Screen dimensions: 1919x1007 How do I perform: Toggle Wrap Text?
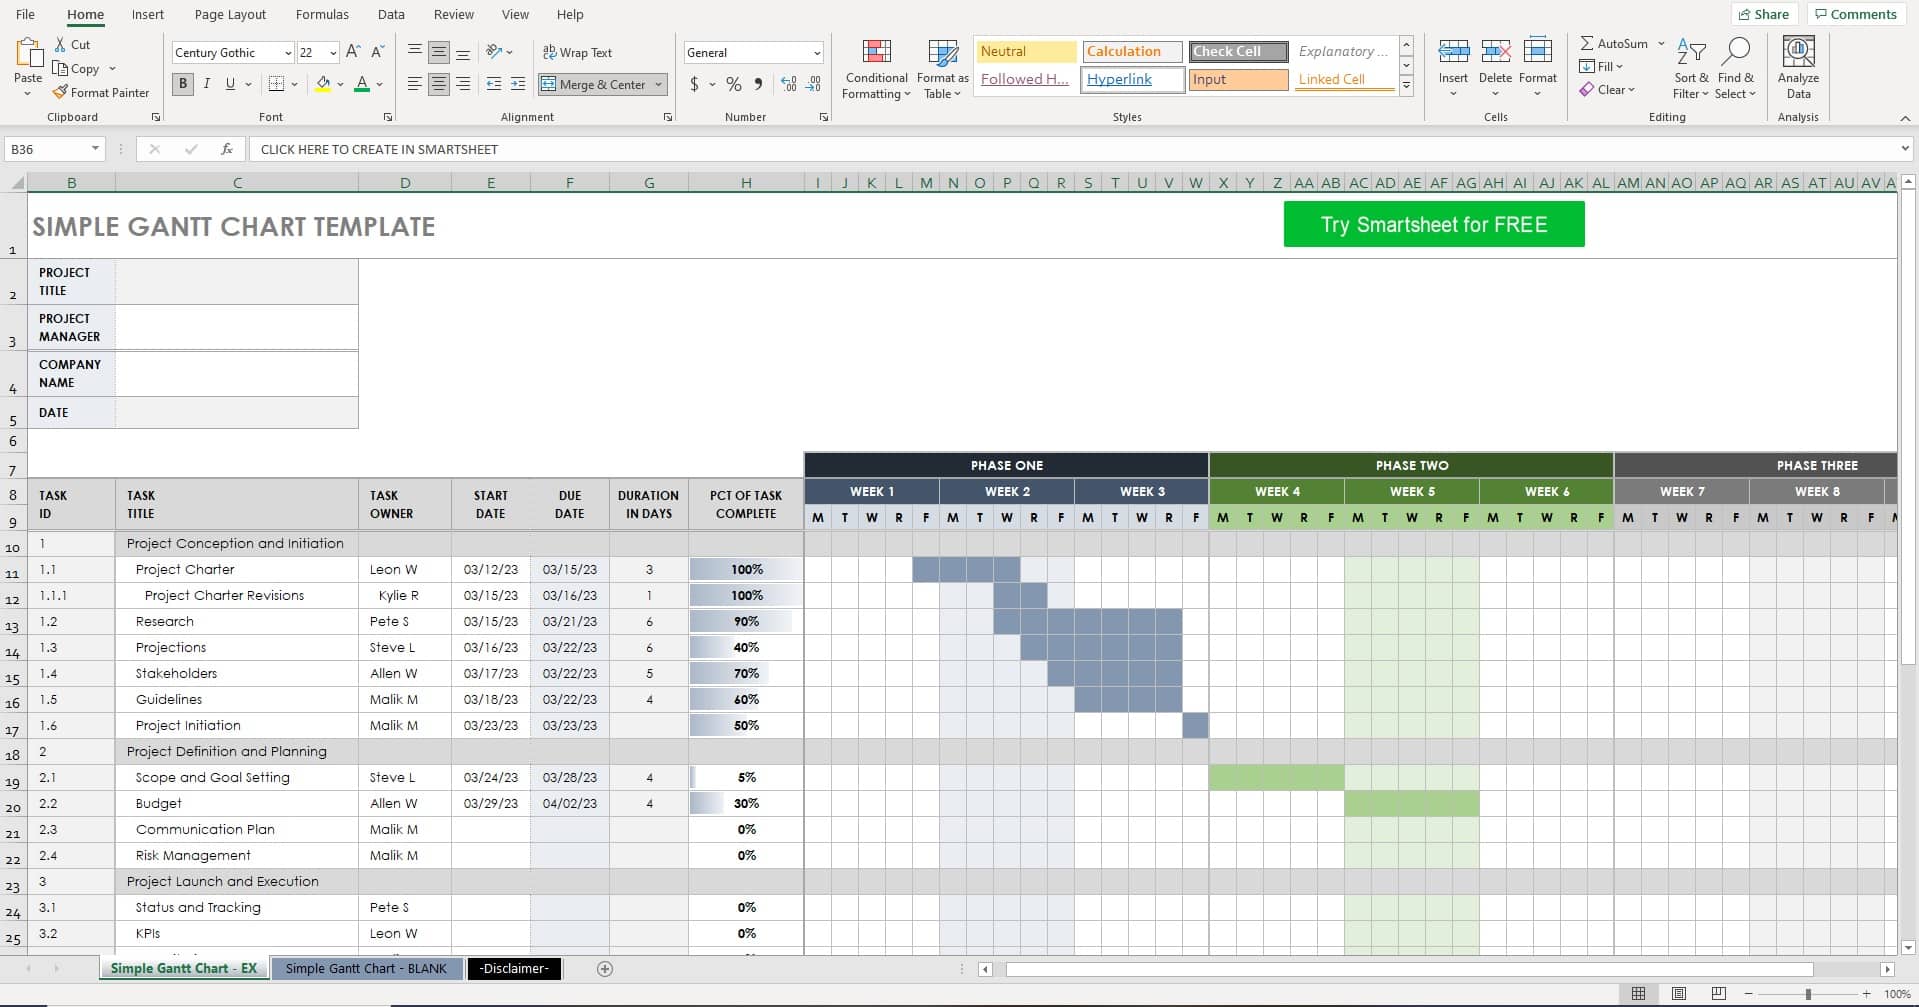point(577,52)
